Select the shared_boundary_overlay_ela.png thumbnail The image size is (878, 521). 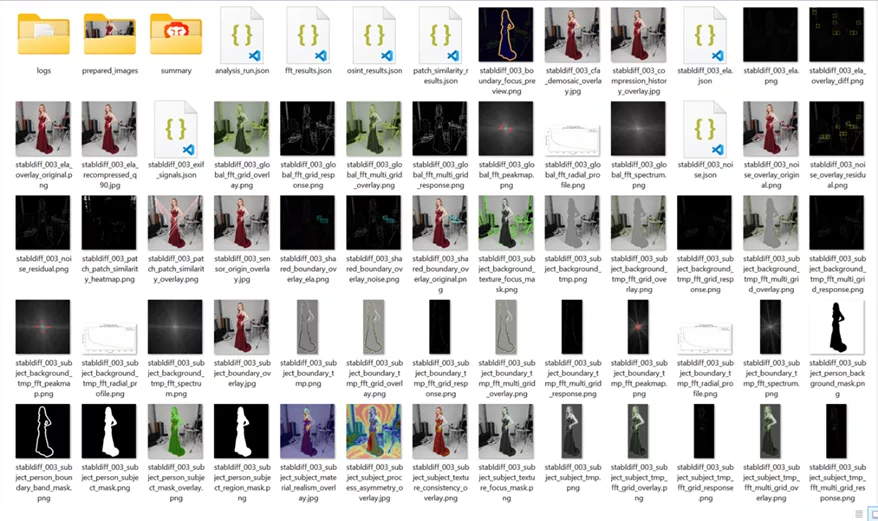tap(307, 222)
